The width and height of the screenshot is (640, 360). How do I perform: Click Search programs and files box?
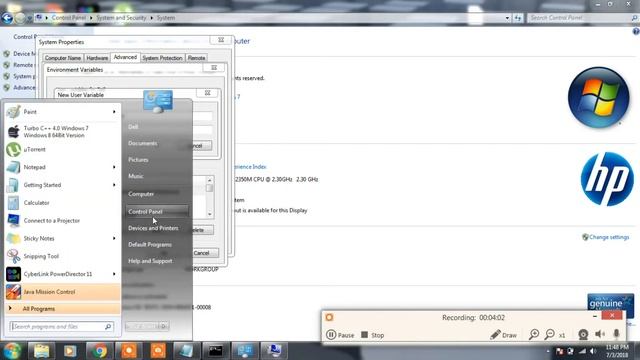point(61,327)
